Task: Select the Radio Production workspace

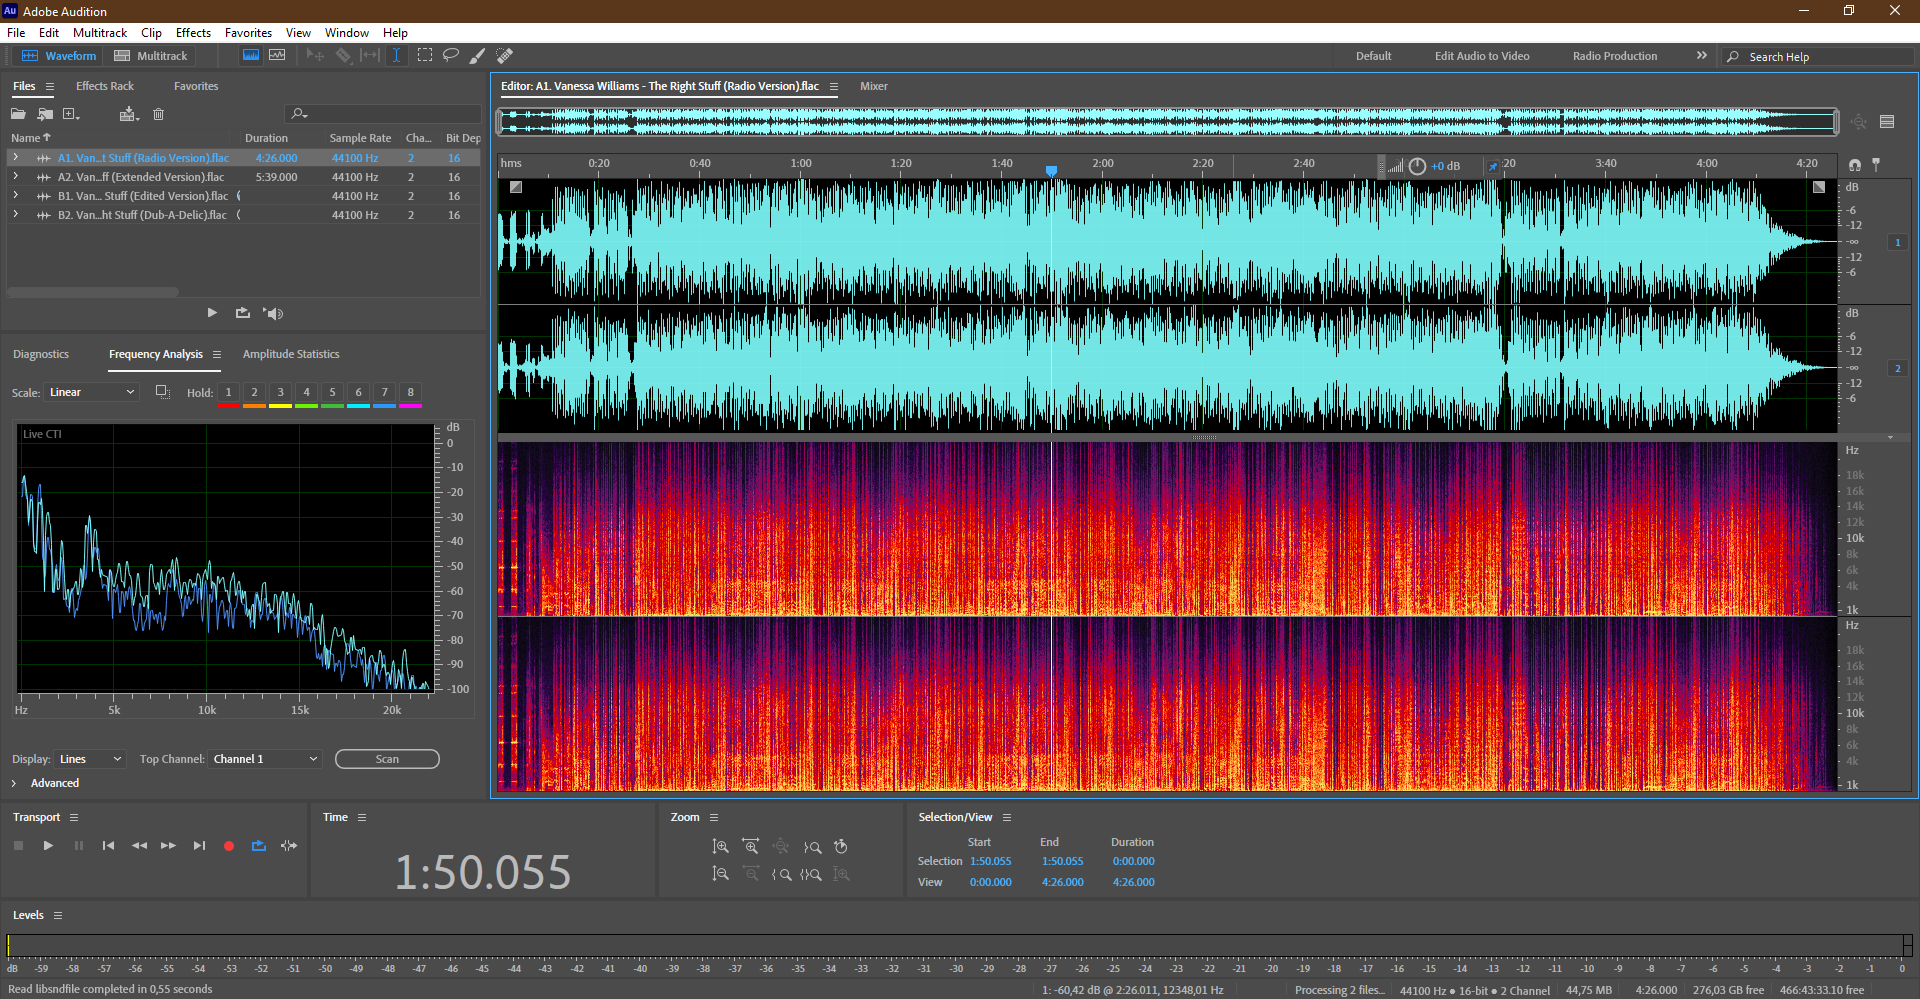Action: 1614,56
